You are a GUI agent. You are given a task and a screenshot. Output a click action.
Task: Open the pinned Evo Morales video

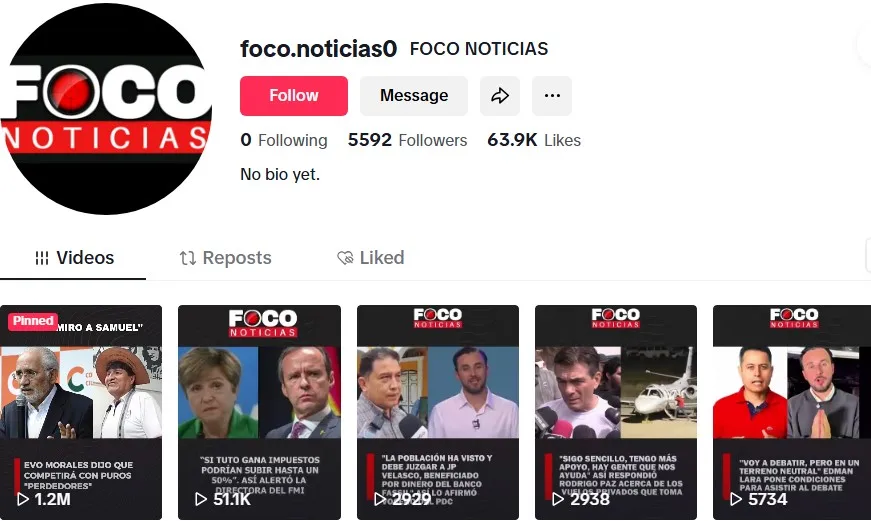[81, 412]
